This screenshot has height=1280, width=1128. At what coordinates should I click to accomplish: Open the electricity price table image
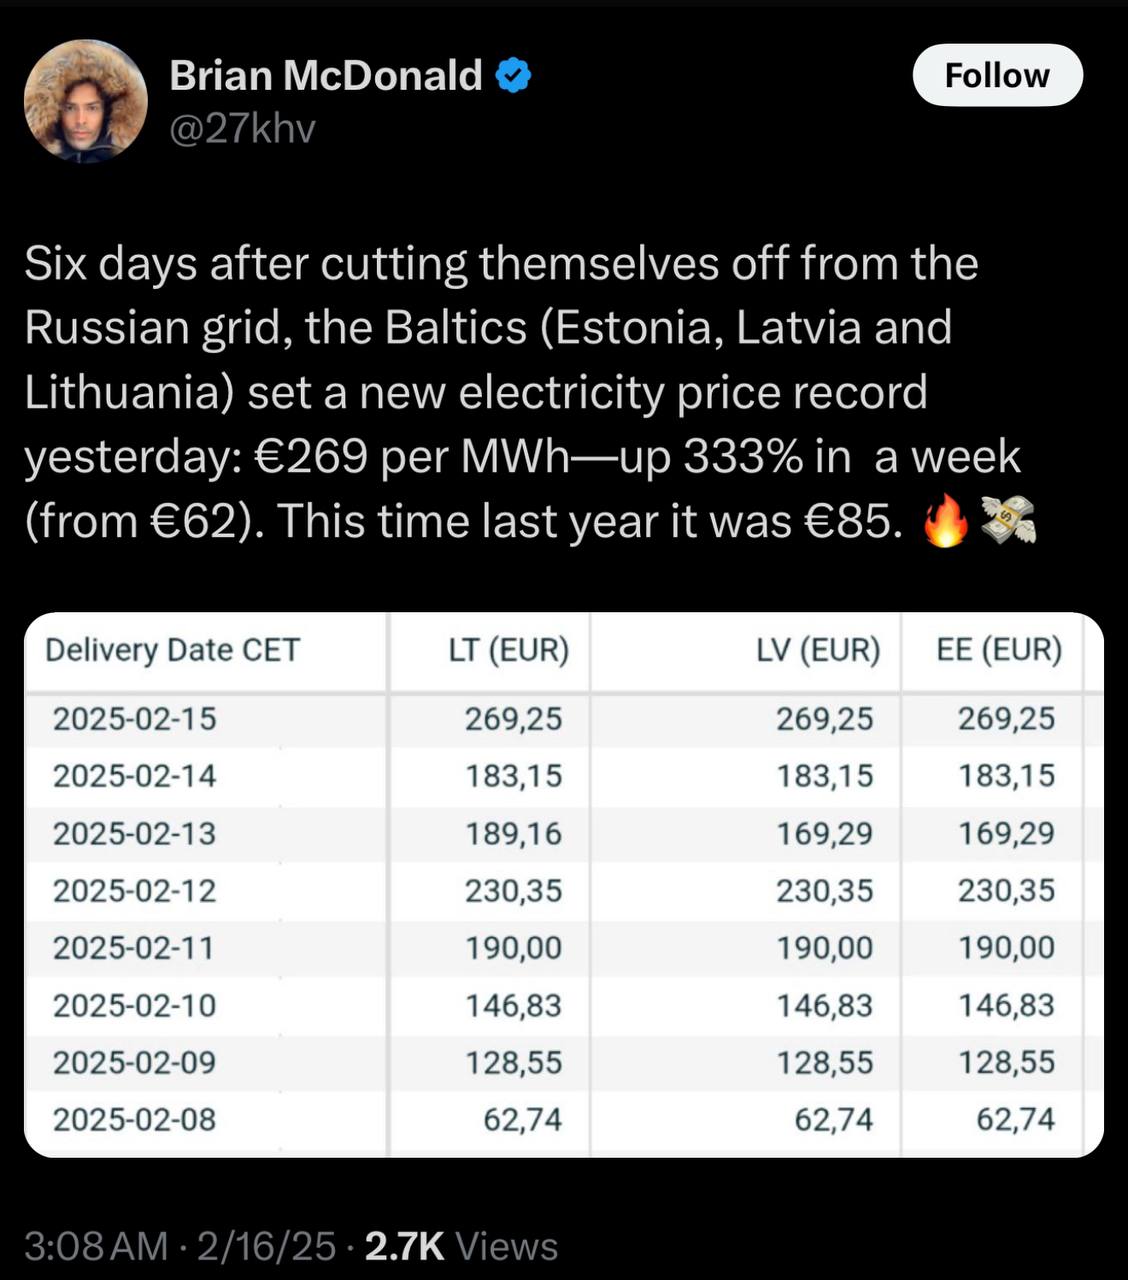[564, 885]
